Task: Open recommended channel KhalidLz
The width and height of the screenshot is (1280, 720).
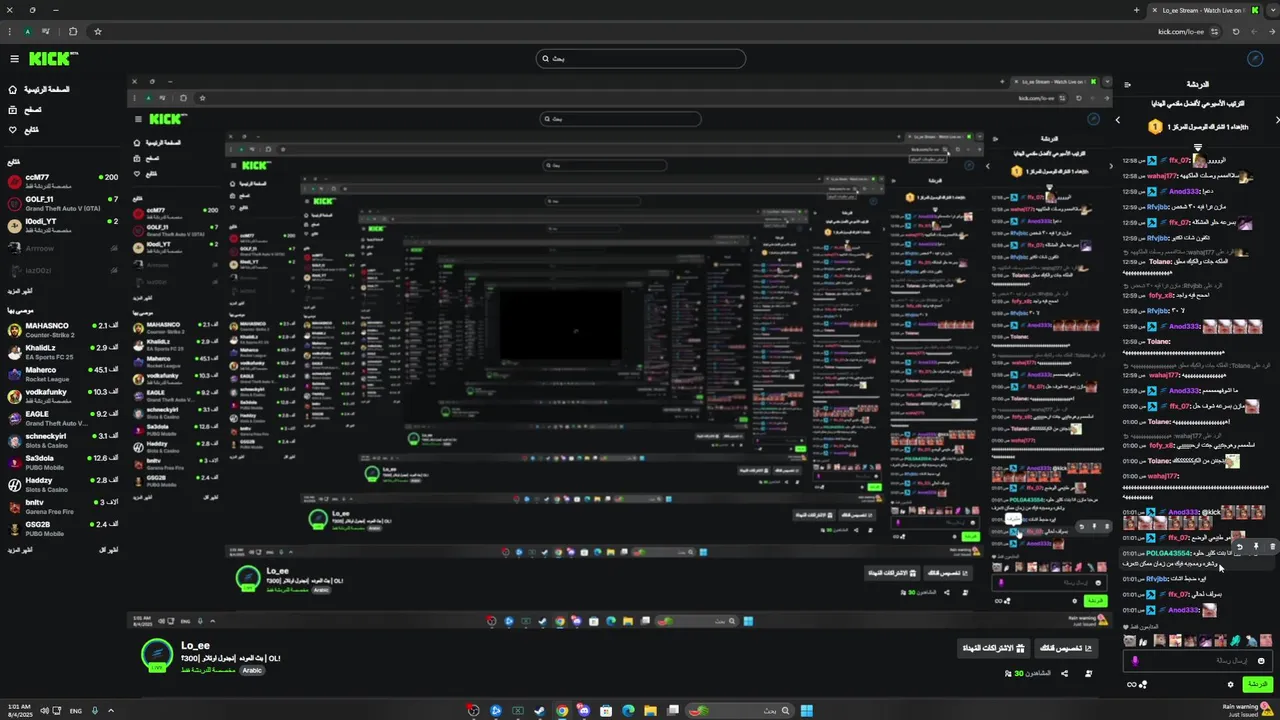Action: pyautogui.click(x=62, y=351)
